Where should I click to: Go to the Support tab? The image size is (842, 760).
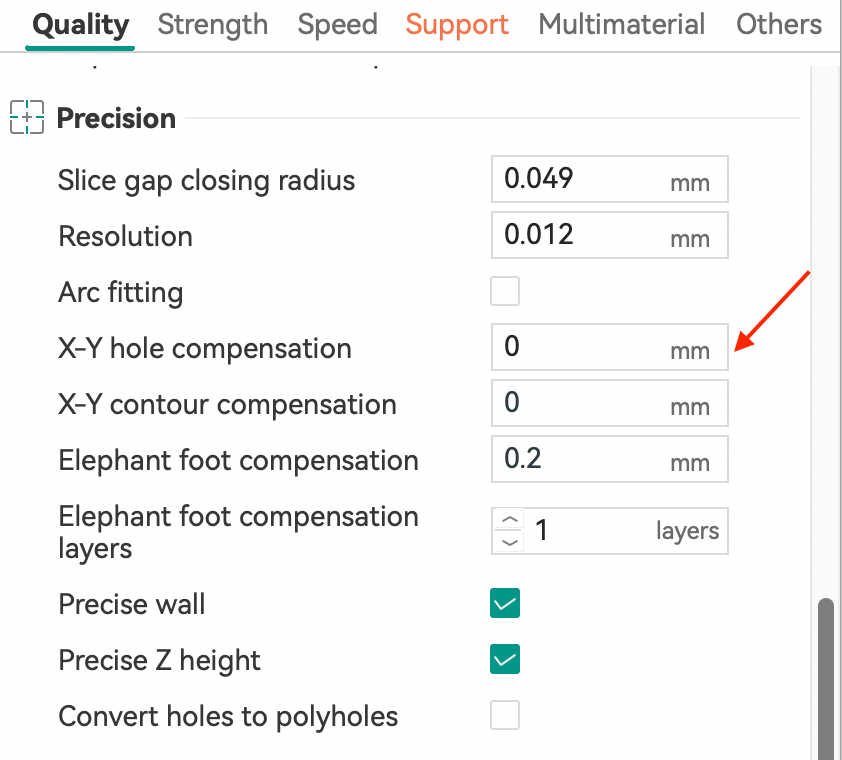pyautogui.click(x=457, y=25)
